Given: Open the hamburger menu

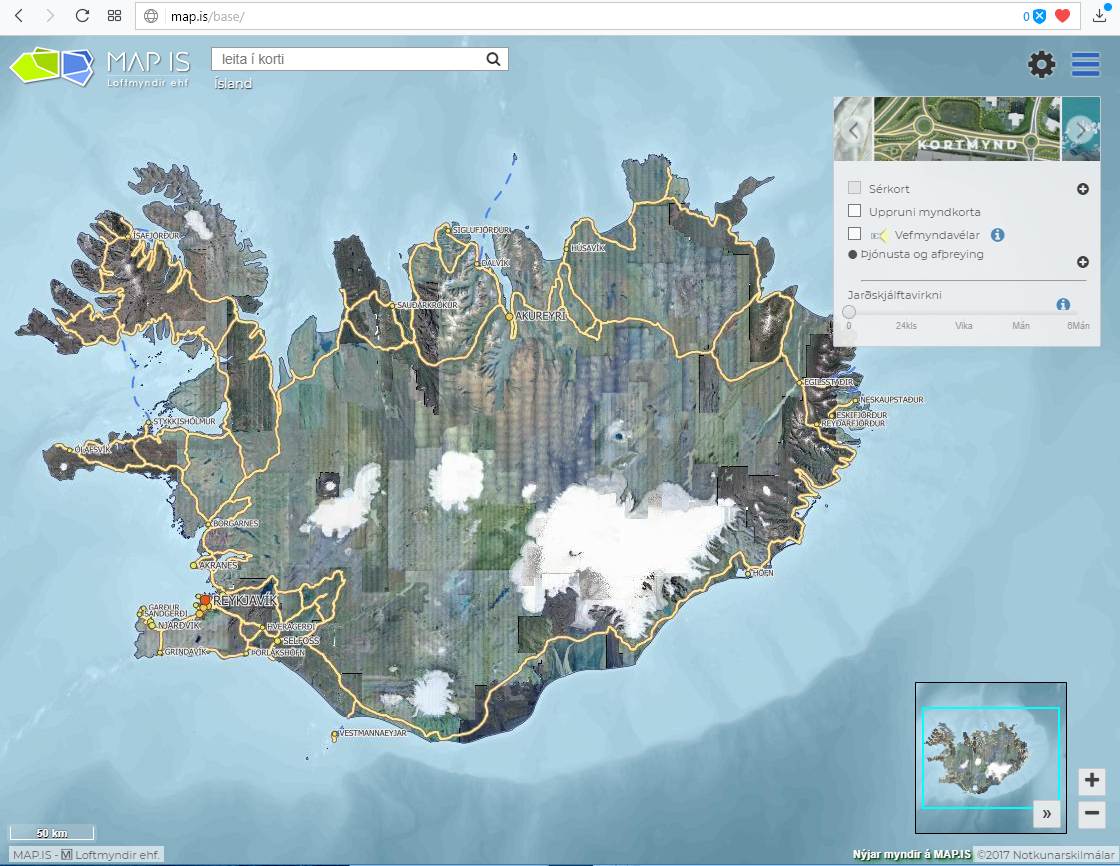Looking at the screenshot, I should pos(1085,65).
